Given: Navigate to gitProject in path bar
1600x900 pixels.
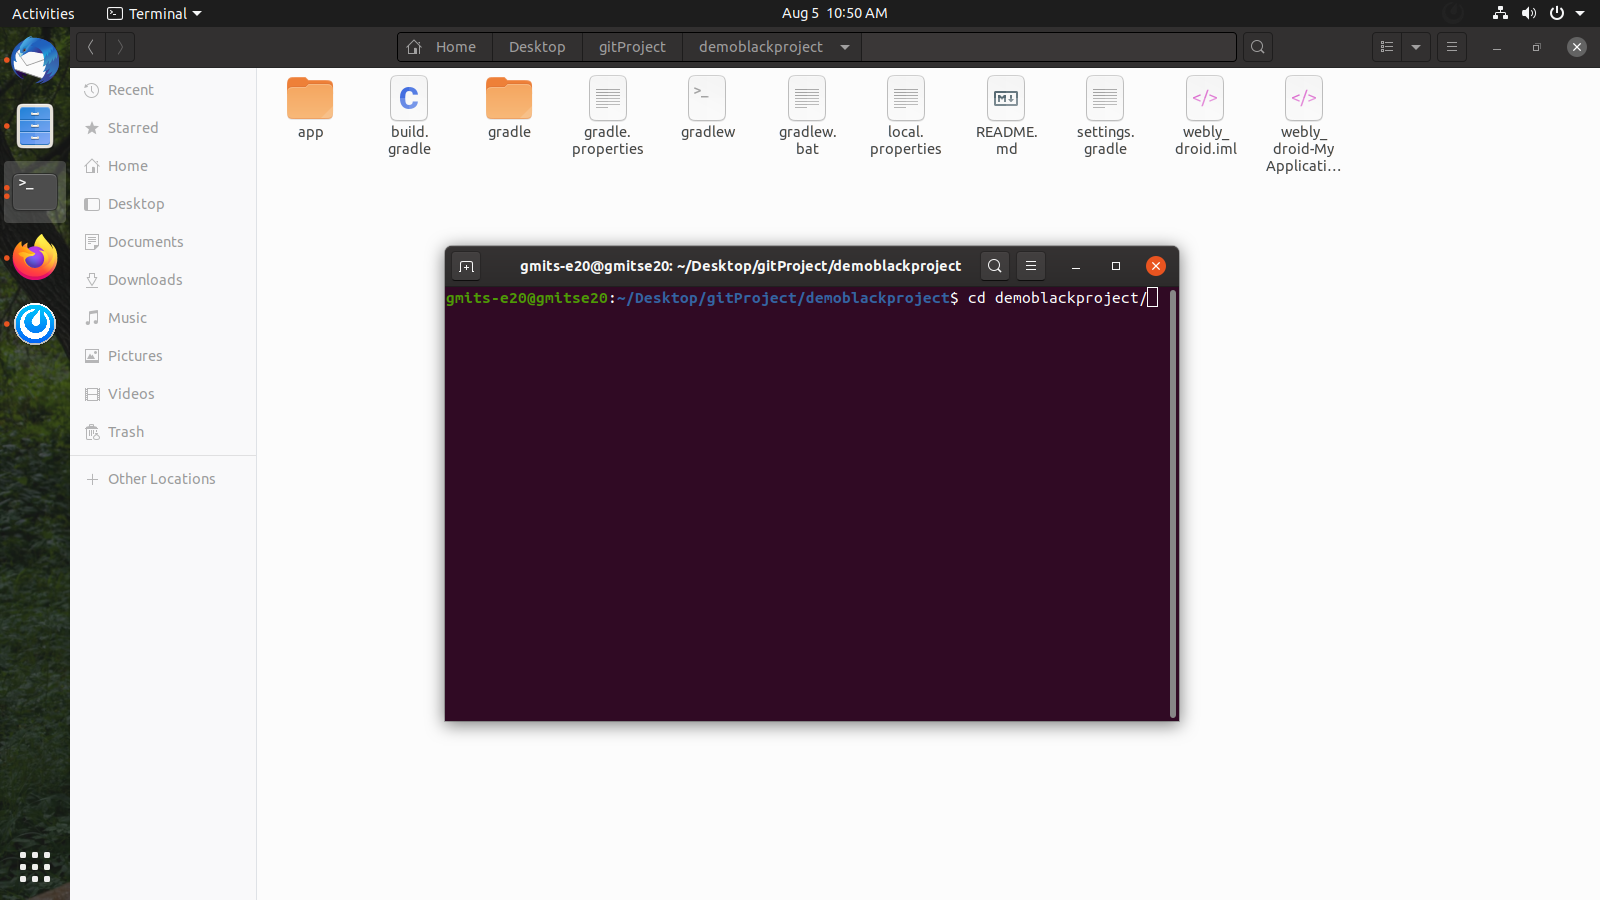Looking at the screenshot, I should (632, 47).
